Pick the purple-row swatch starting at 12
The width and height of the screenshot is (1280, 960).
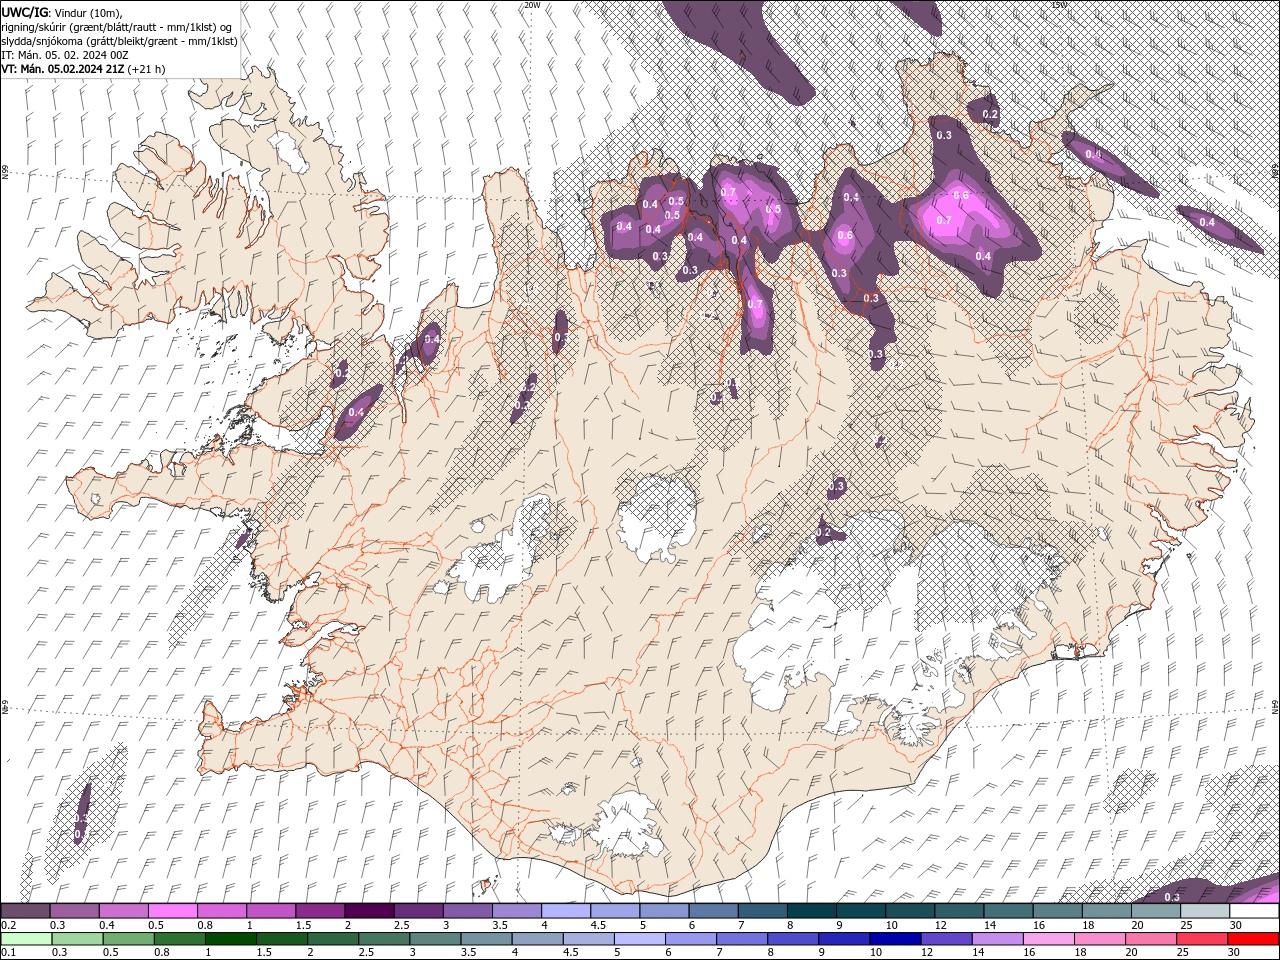tap(959, 911)
